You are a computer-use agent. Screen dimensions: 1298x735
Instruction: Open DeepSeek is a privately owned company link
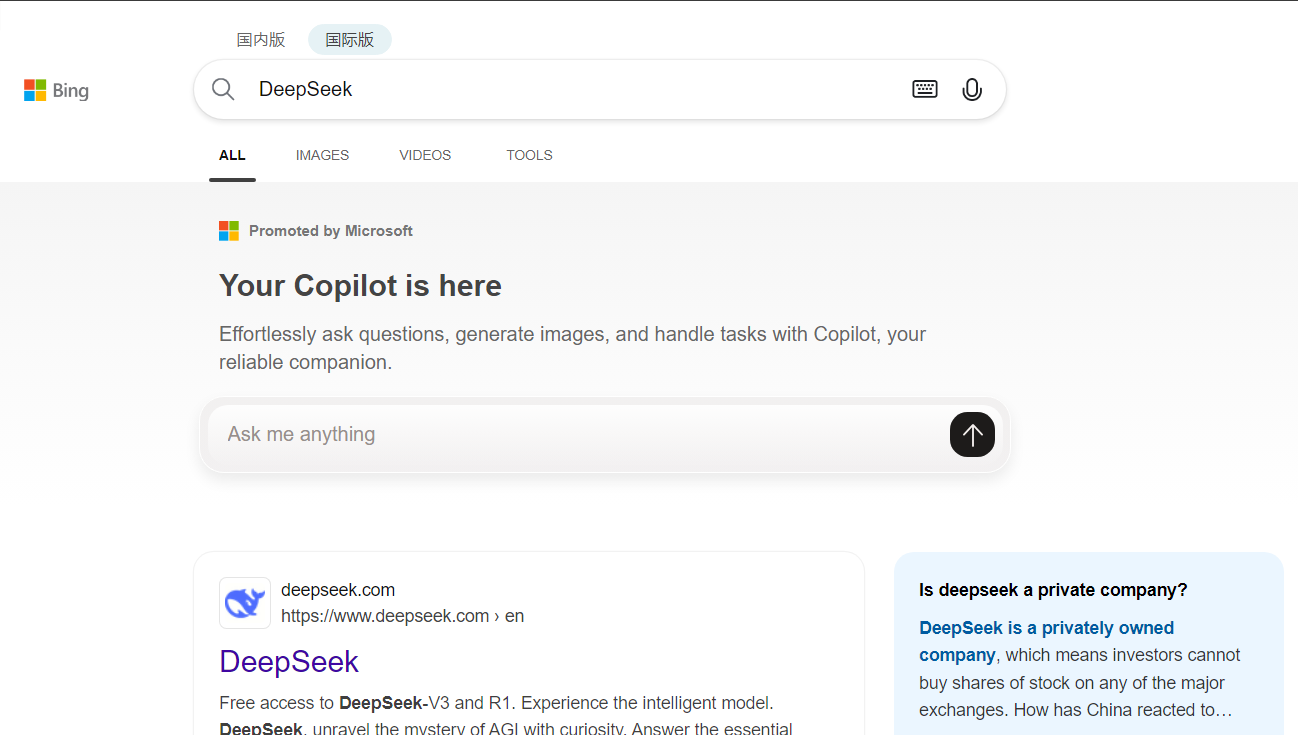(x=1046, y=641)
